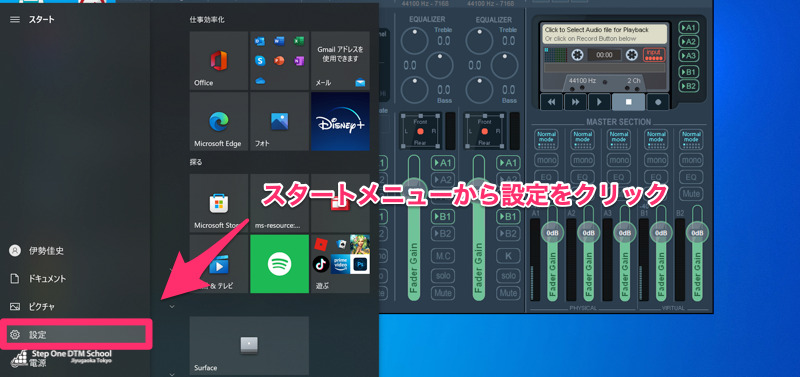Click the red input button on the cassette
This screenshot has height=377, width=800.
(654, 55)
